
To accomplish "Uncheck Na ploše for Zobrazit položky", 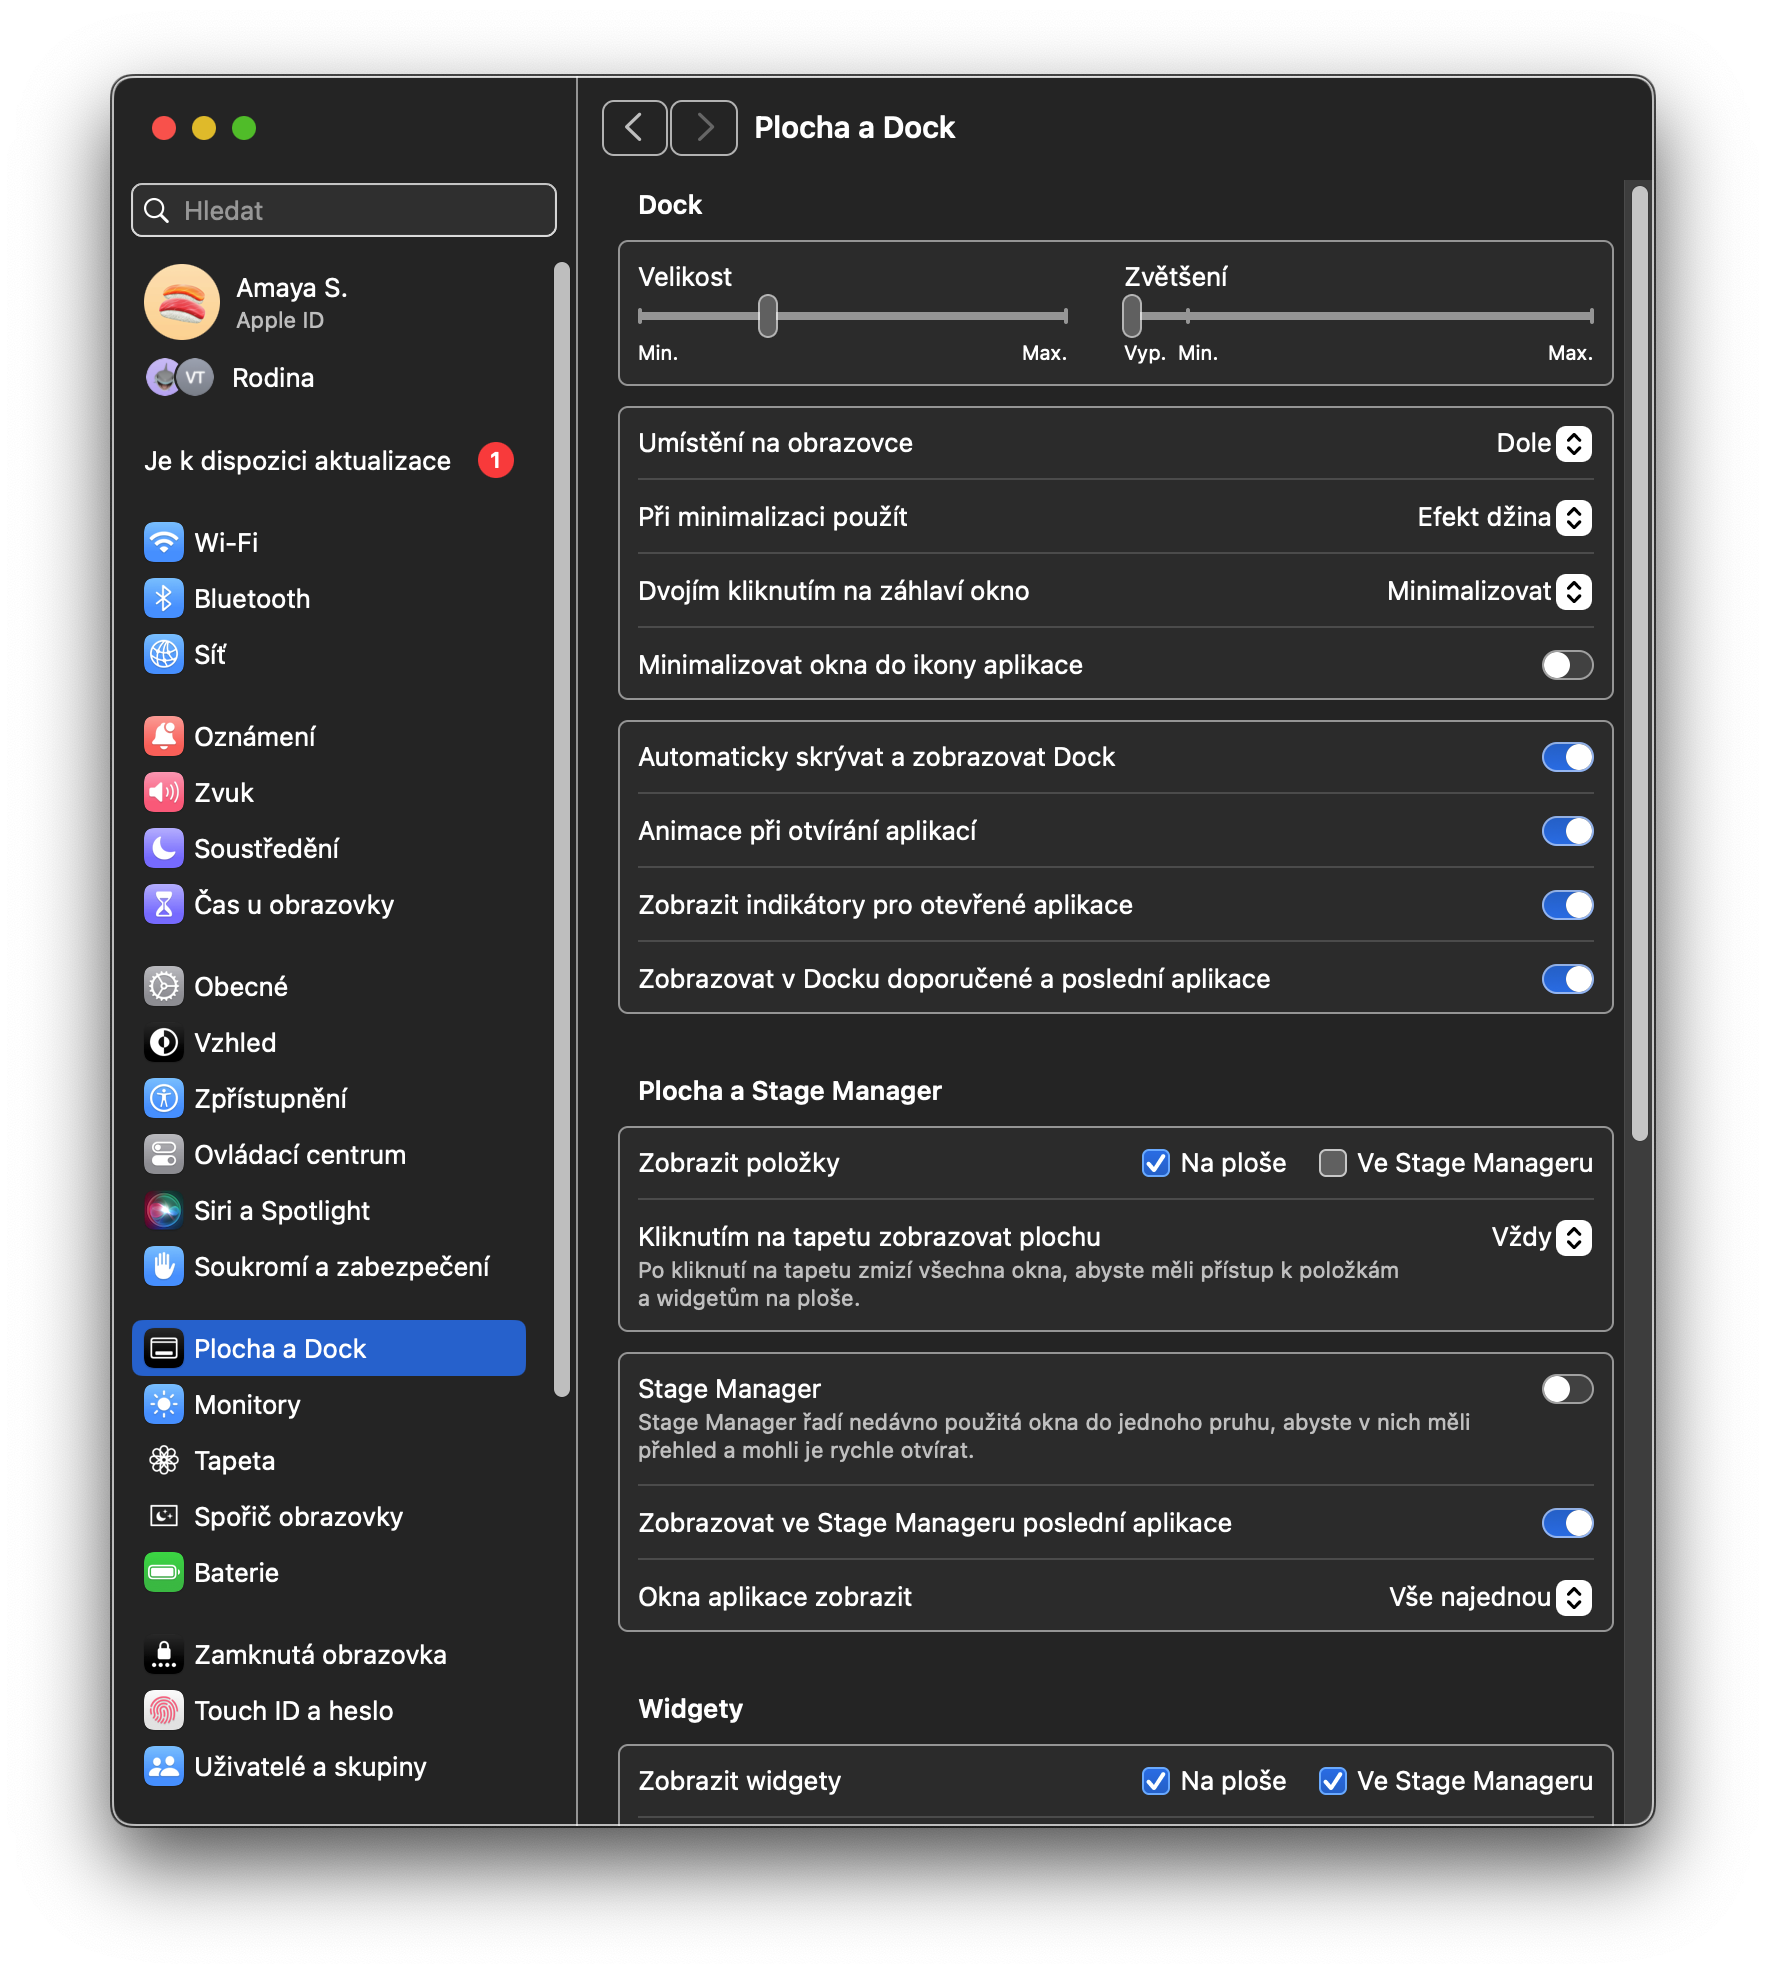I will click(x=1156, y=1163).
